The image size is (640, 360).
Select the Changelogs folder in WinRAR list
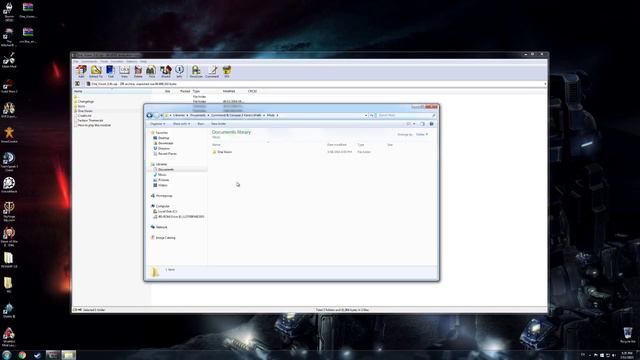click(x=86, y=101)
